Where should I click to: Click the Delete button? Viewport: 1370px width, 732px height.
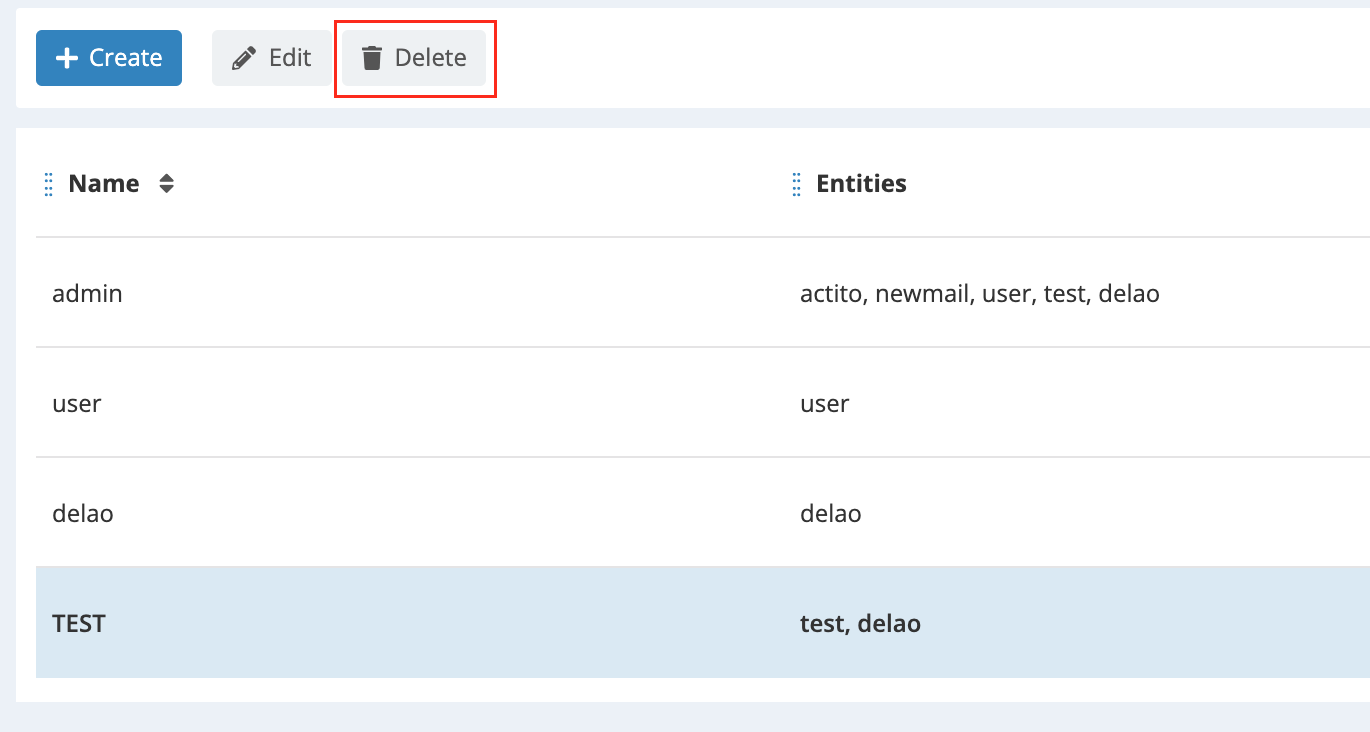coord(414,58)
